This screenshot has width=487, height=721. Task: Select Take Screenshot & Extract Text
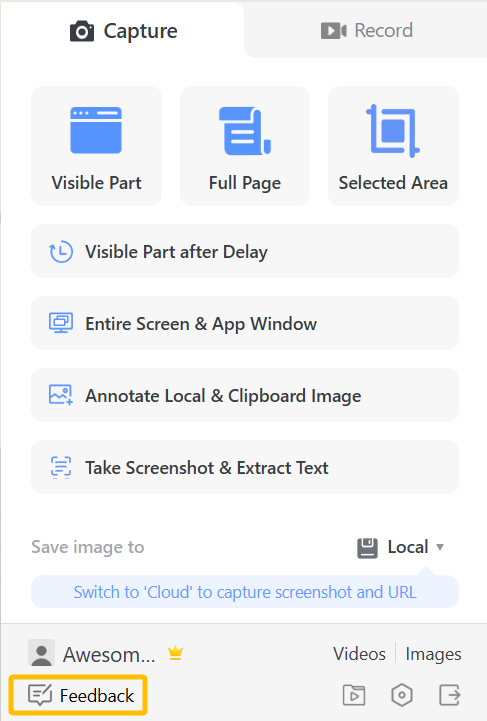click(245, 467)
